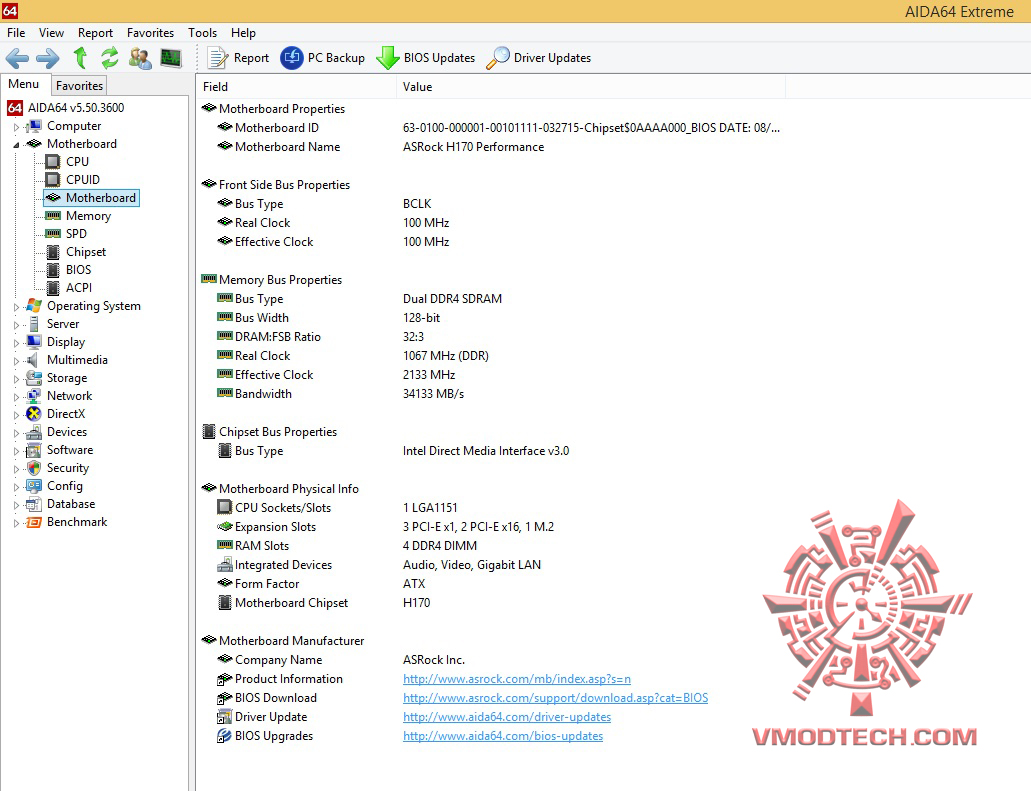This screenshot has width=1031, height=791.
Task: Select BIOS icon in tree
Action: click(x=53, y=270)
